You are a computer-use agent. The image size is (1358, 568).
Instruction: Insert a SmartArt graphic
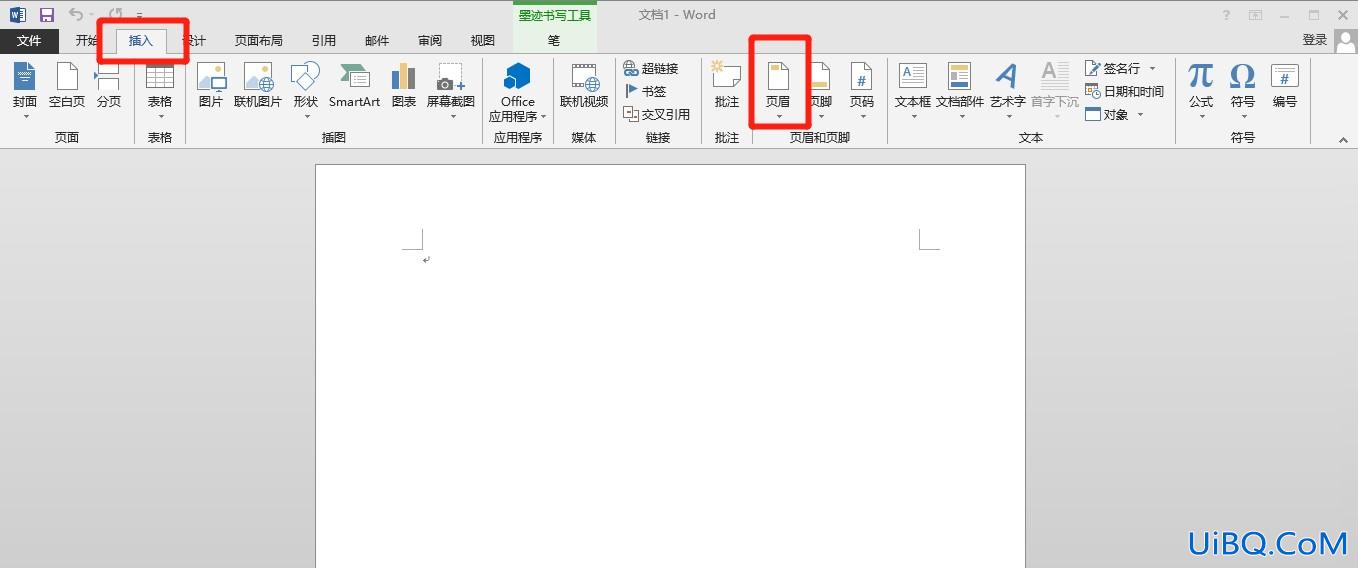(354, 86)
